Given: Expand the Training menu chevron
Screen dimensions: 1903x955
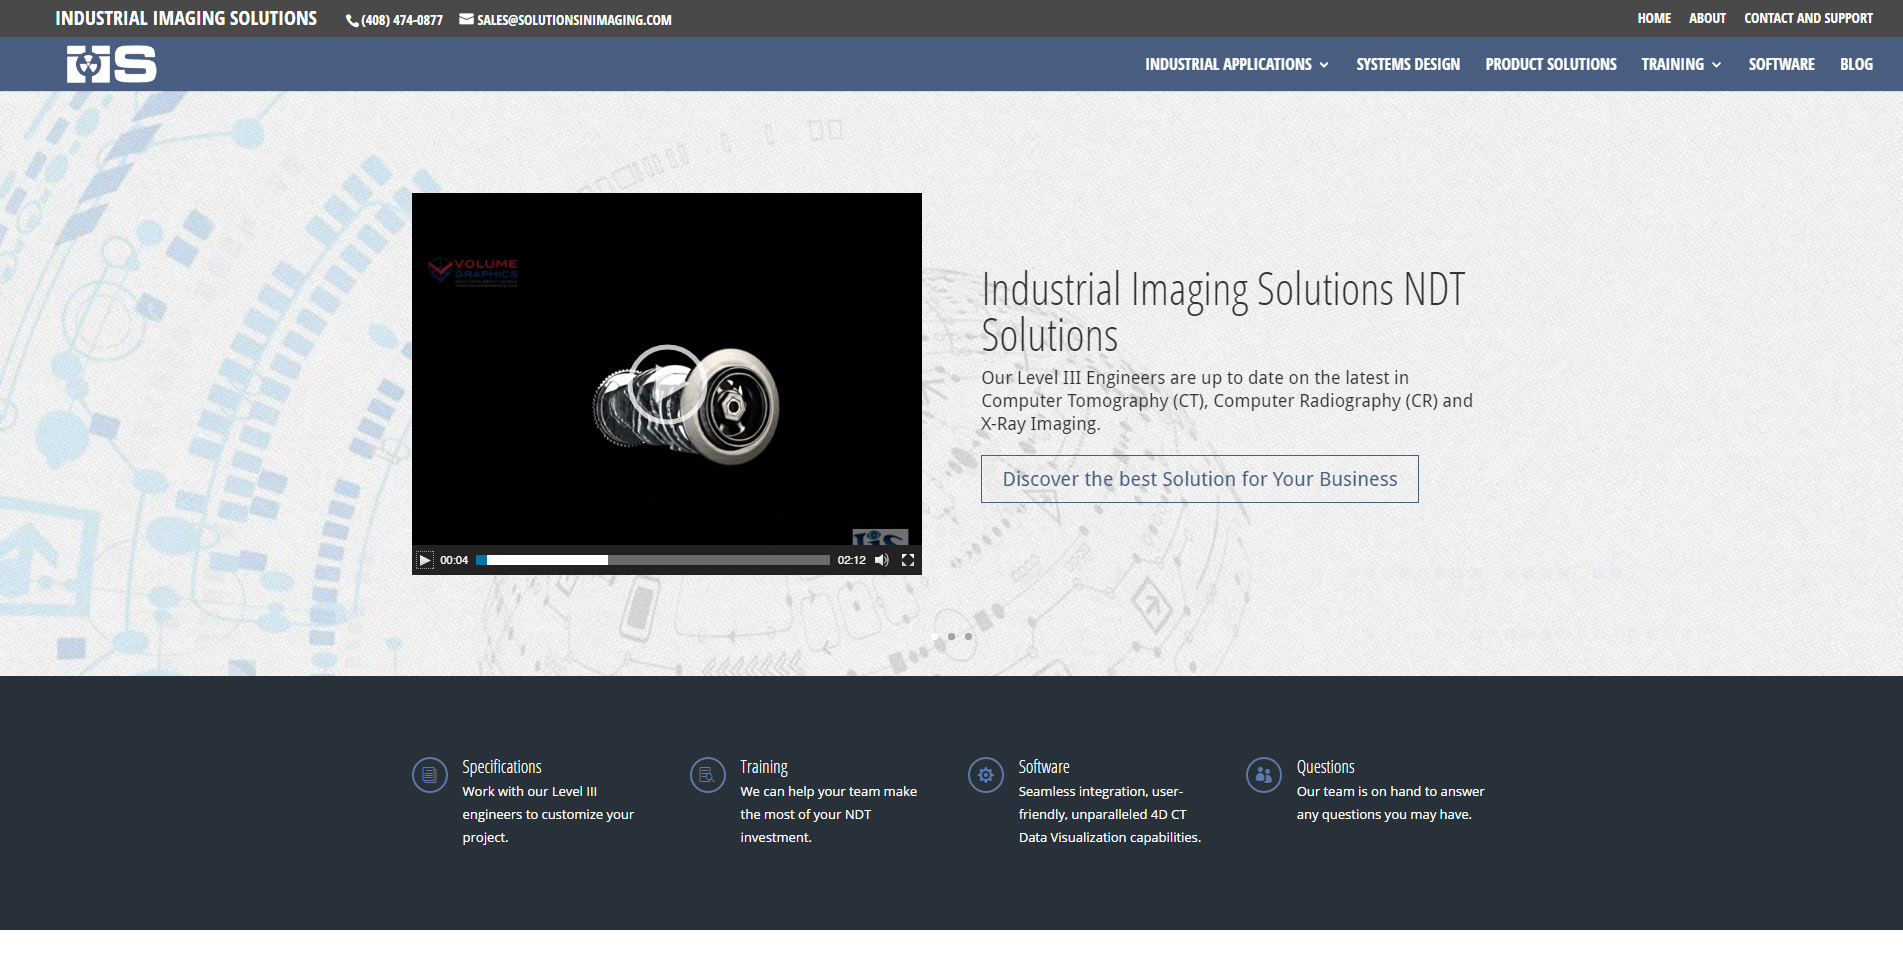Looking at the screenshot, I should [1717, 65].
